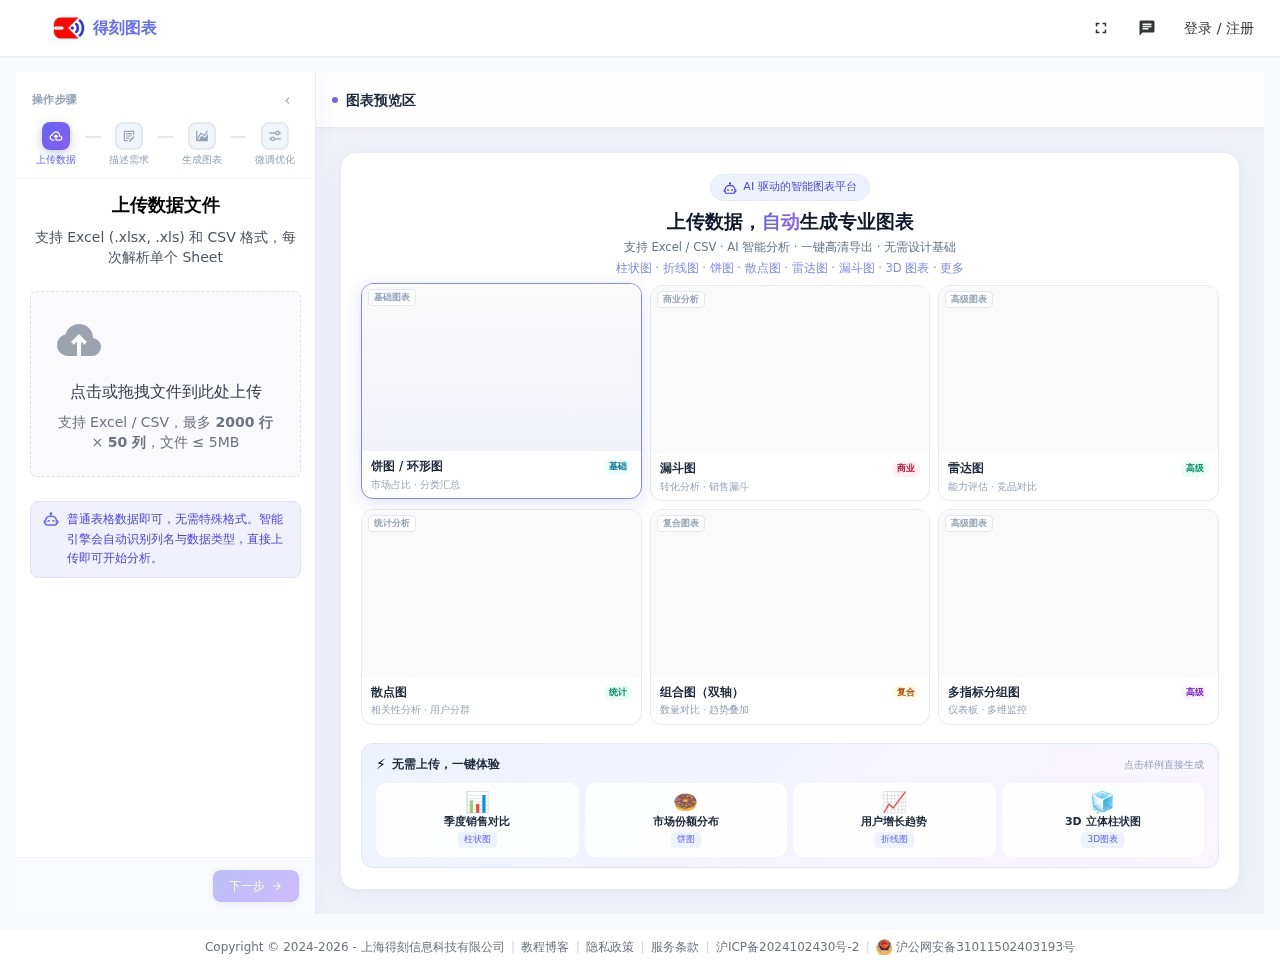1280x960 pixels.
Task: Click the 图表预览区 heading
Action: coord(380,100)
